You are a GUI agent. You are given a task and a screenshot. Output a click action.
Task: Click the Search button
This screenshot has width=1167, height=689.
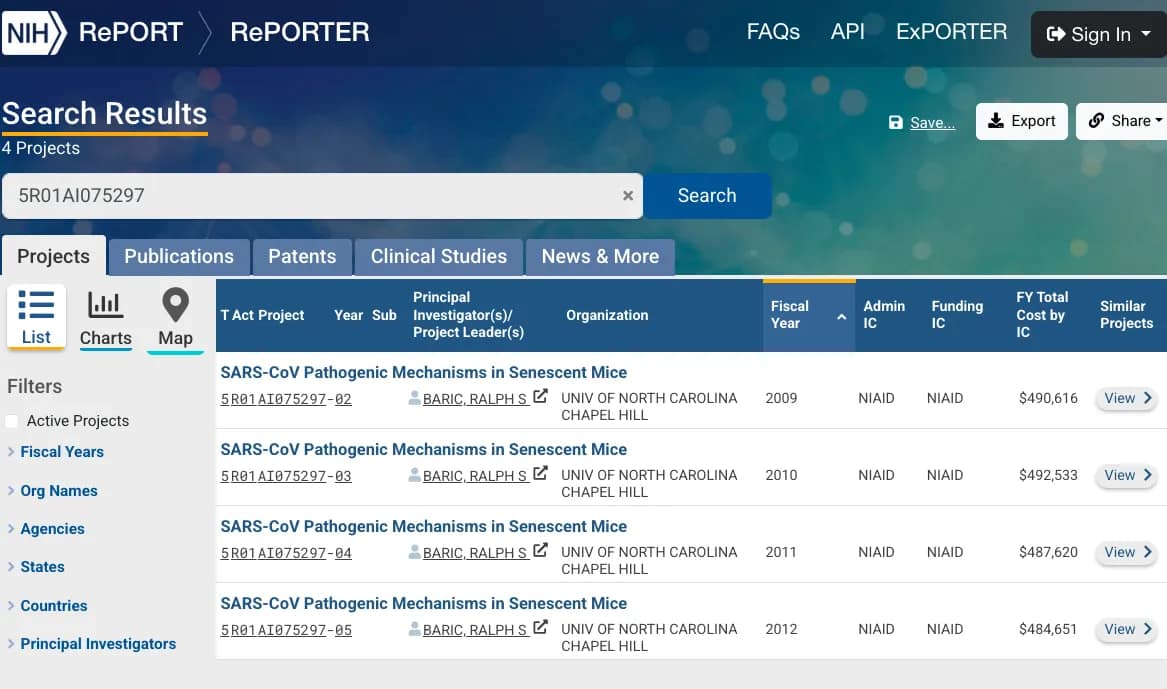tap(707, 196)
